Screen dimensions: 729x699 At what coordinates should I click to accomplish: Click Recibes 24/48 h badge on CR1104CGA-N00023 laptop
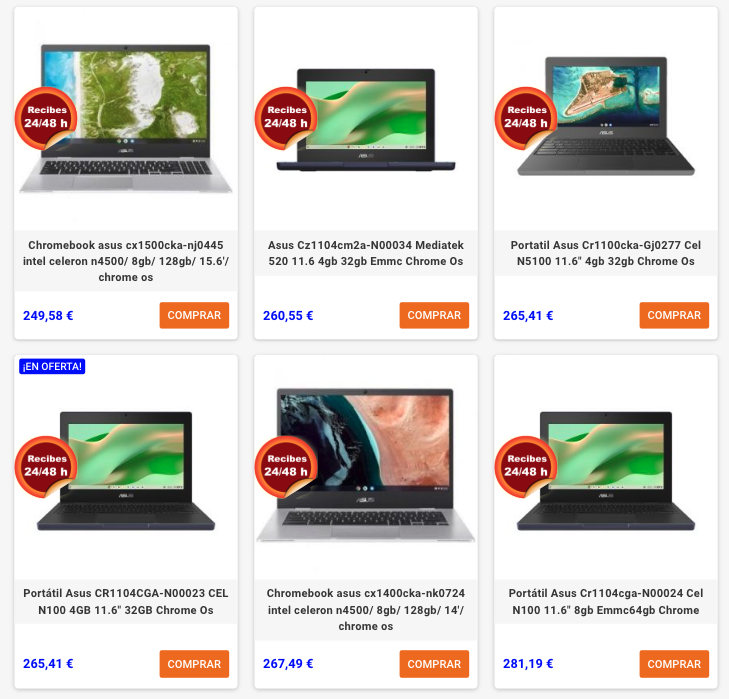pos(46,466)
